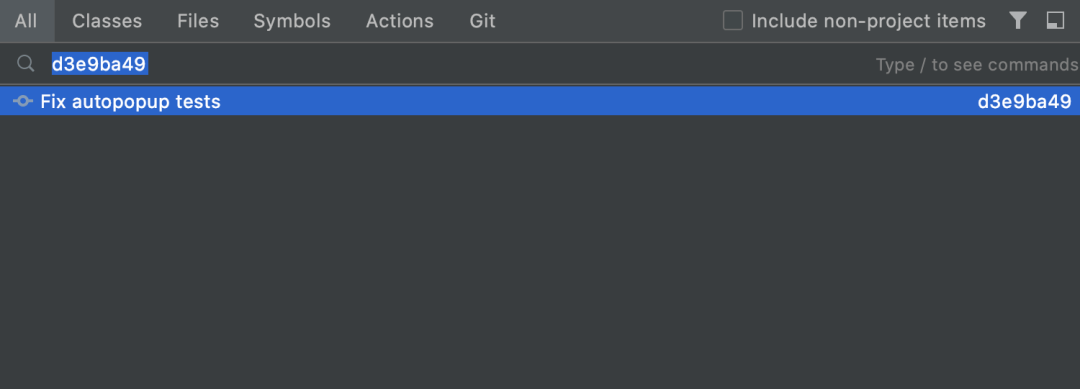Image resolution: width=1080 pixels, height=389 pixels.
Task: Click the d3e9ba49 hash in the result row
Action: point(1024,102)
